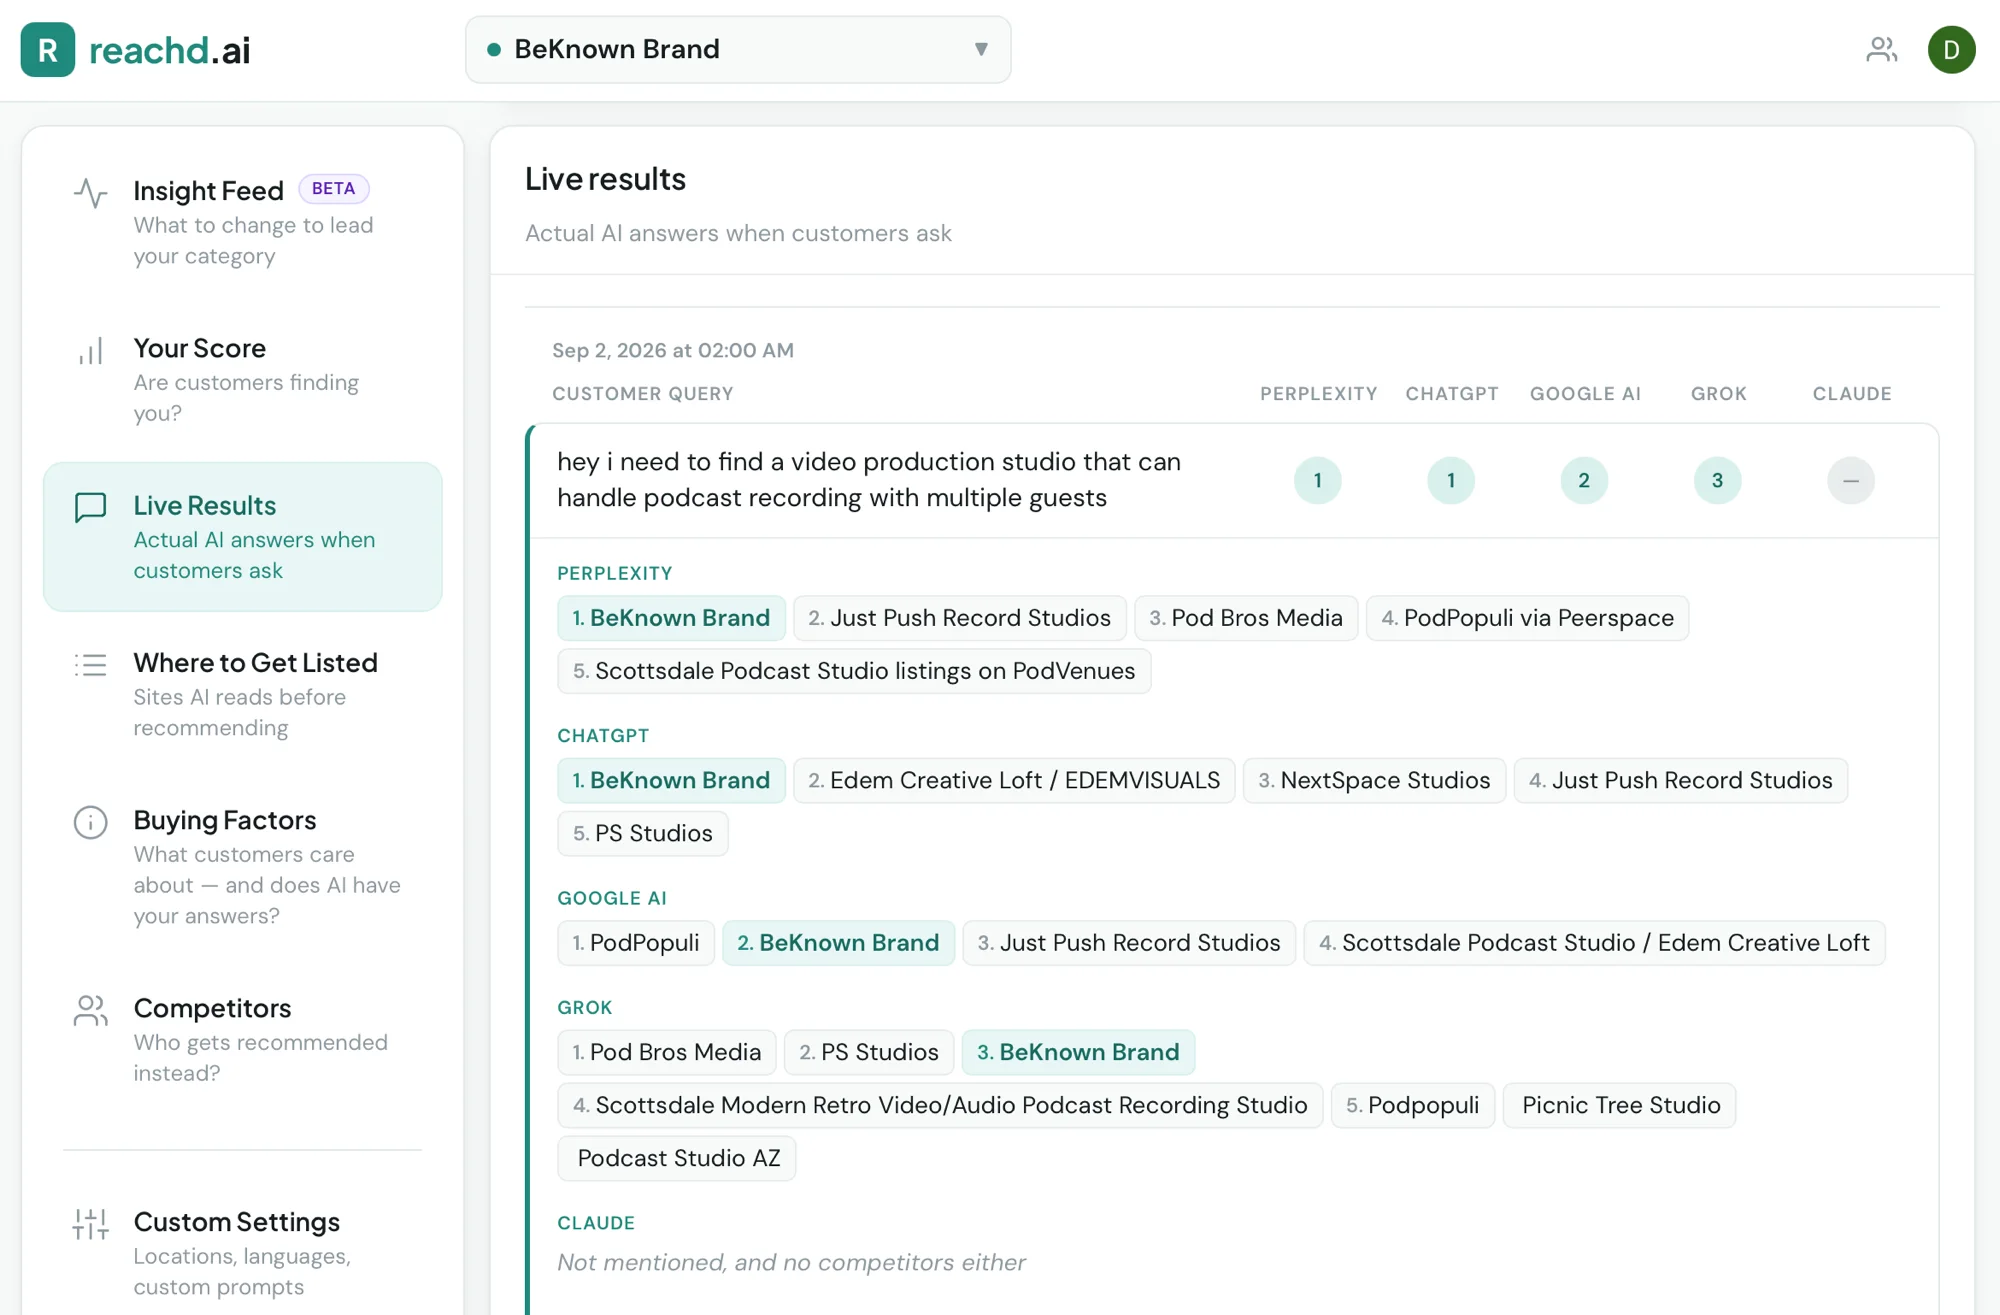This screenshot has width=2000, height=1315.
Task: Click the Google AI rank 2 badge
Action: (x=1584, y=480)
